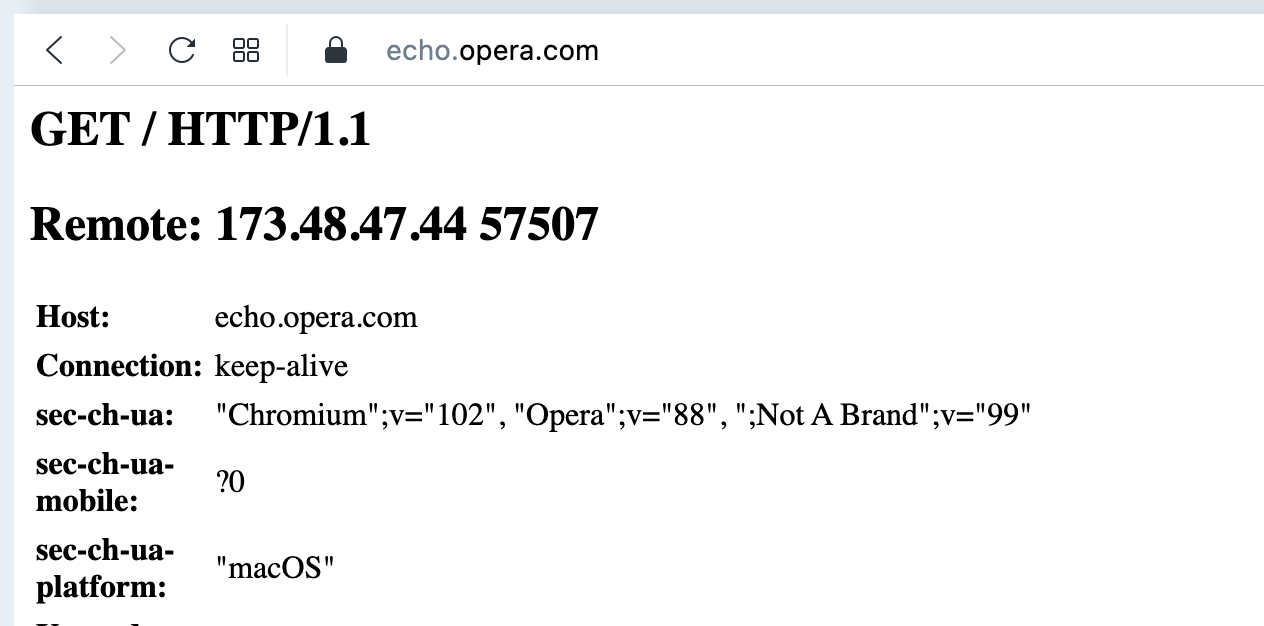Click the browser back navigation arrow
Image resolution: width=1264 pixels, height=626 pixels.
tap(55, 50)
